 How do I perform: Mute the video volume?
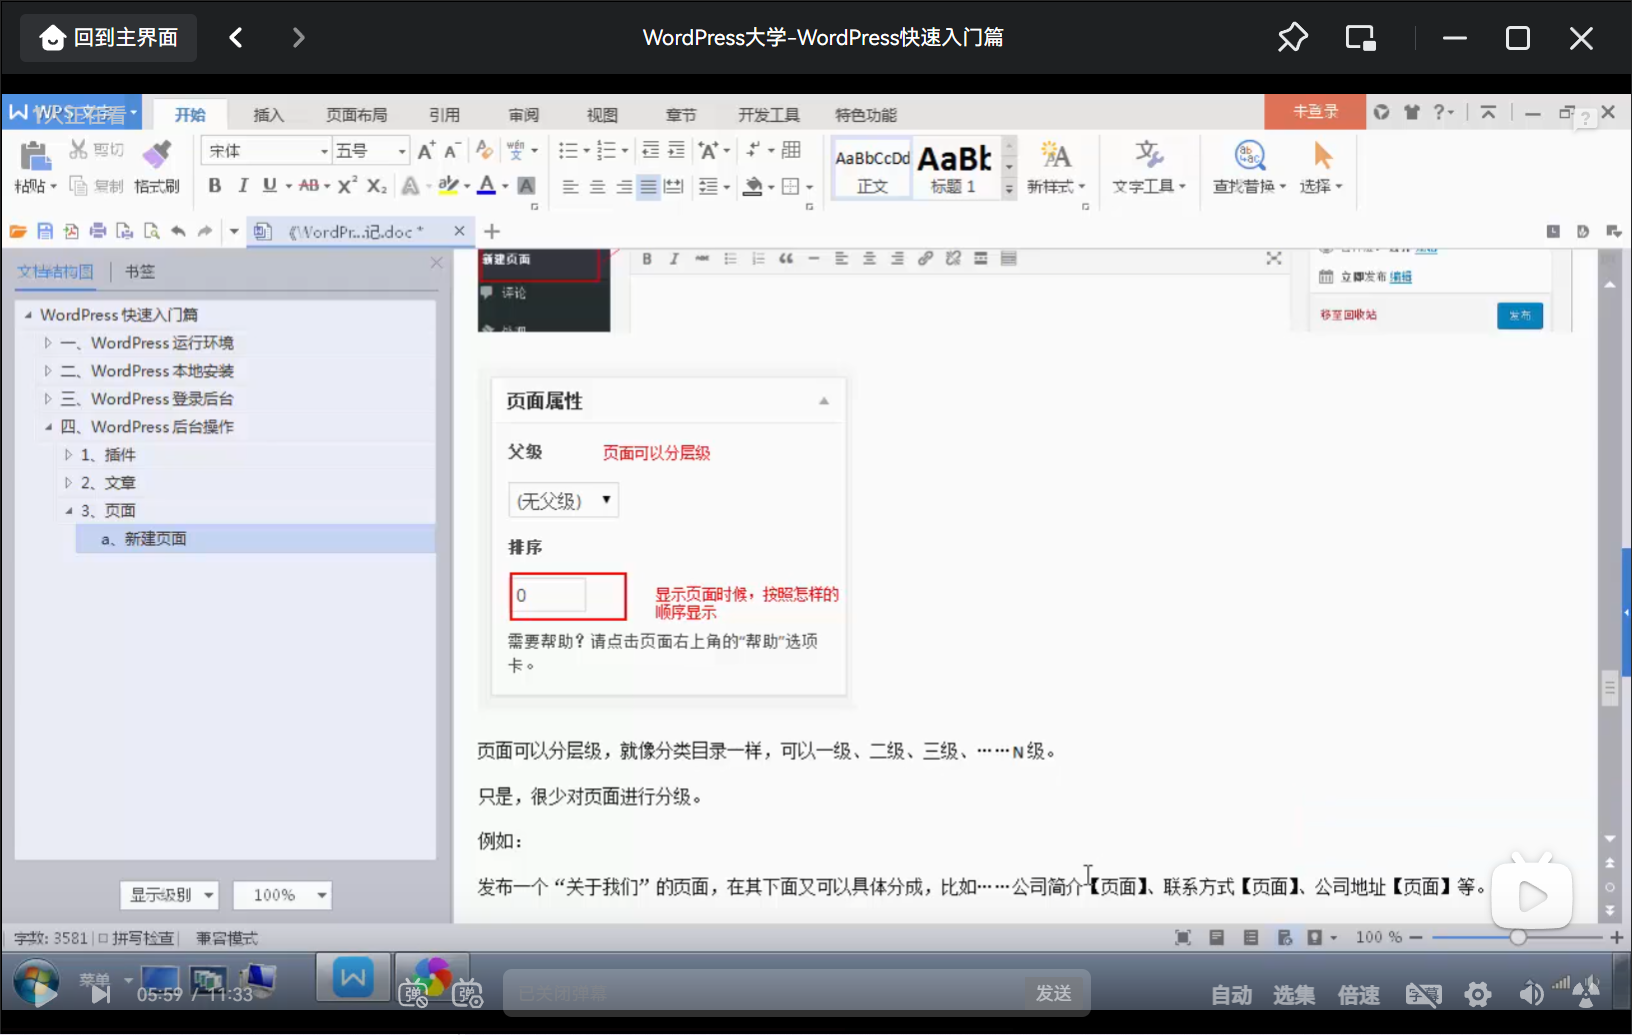pos(1530,994)
